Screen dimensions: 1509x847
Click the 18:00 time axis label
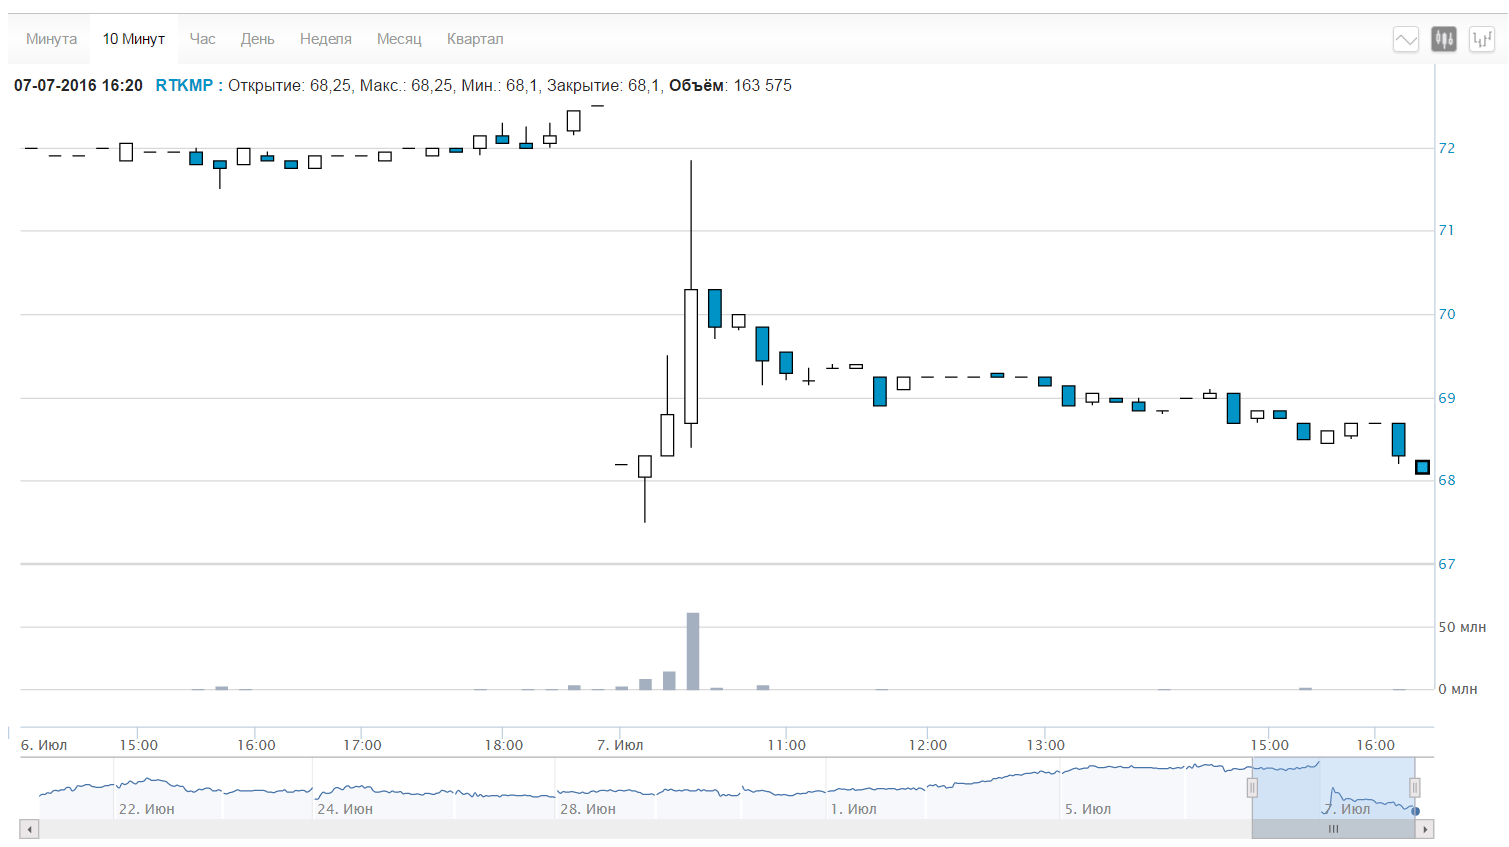coord(504,745)
